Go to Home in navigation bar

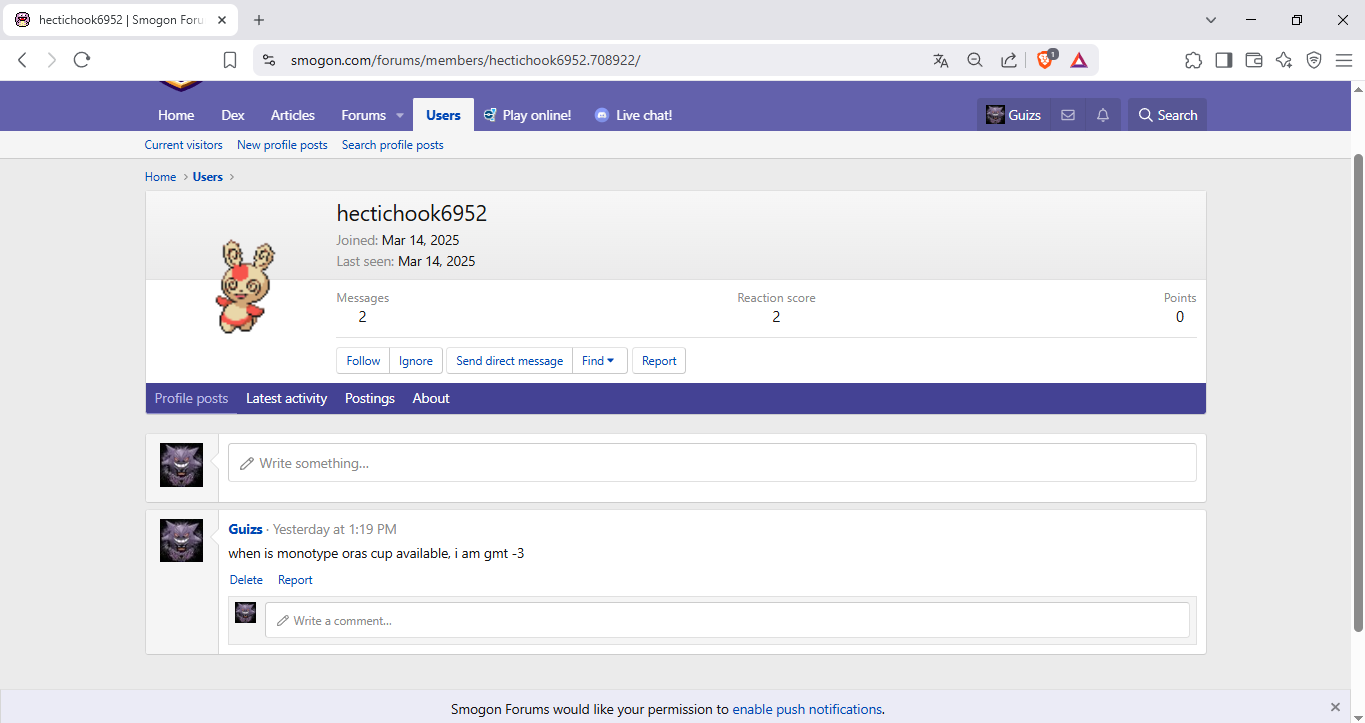click(176, 115)
